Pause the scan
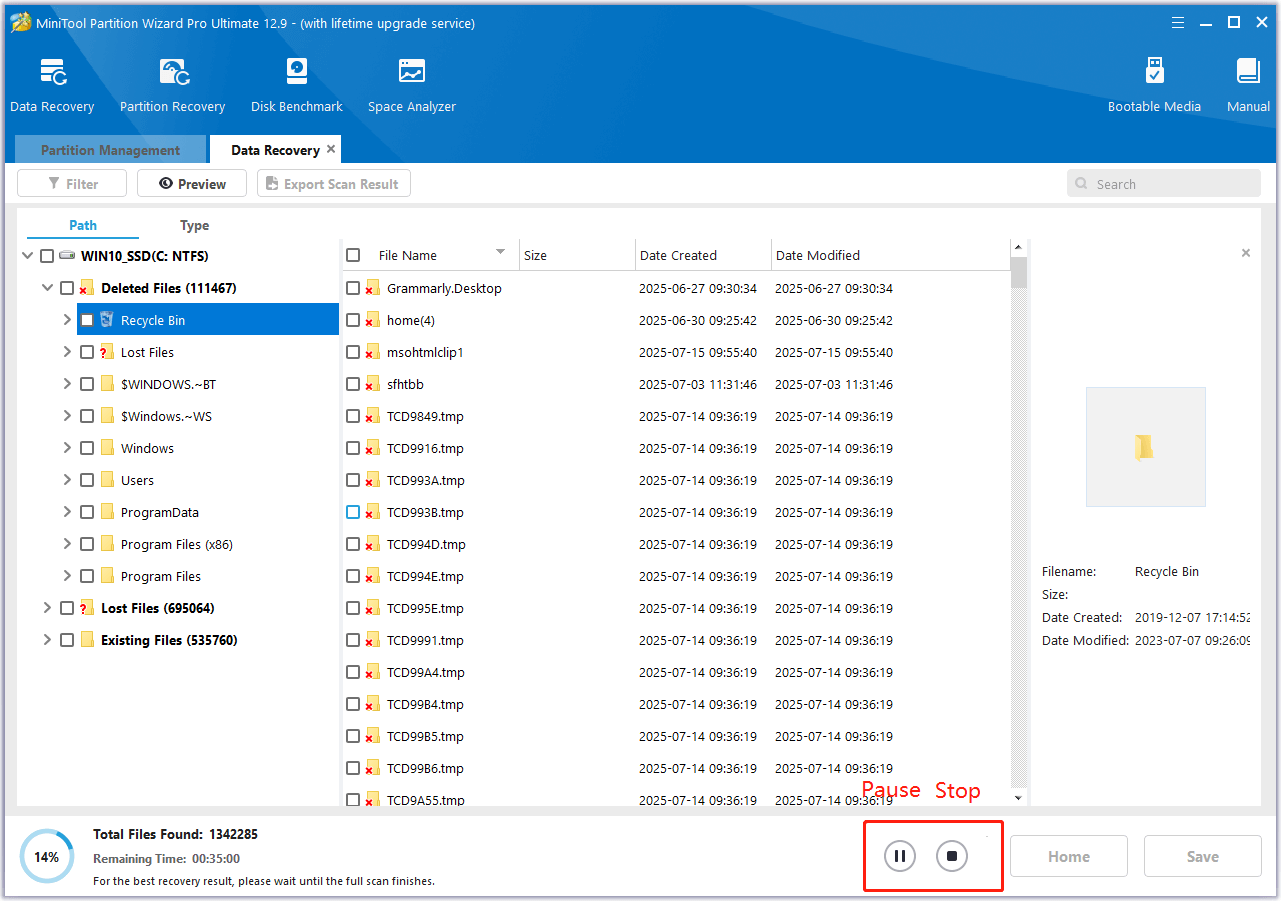Viewport: 1281px width, 901px height. (x=900, y=856)
